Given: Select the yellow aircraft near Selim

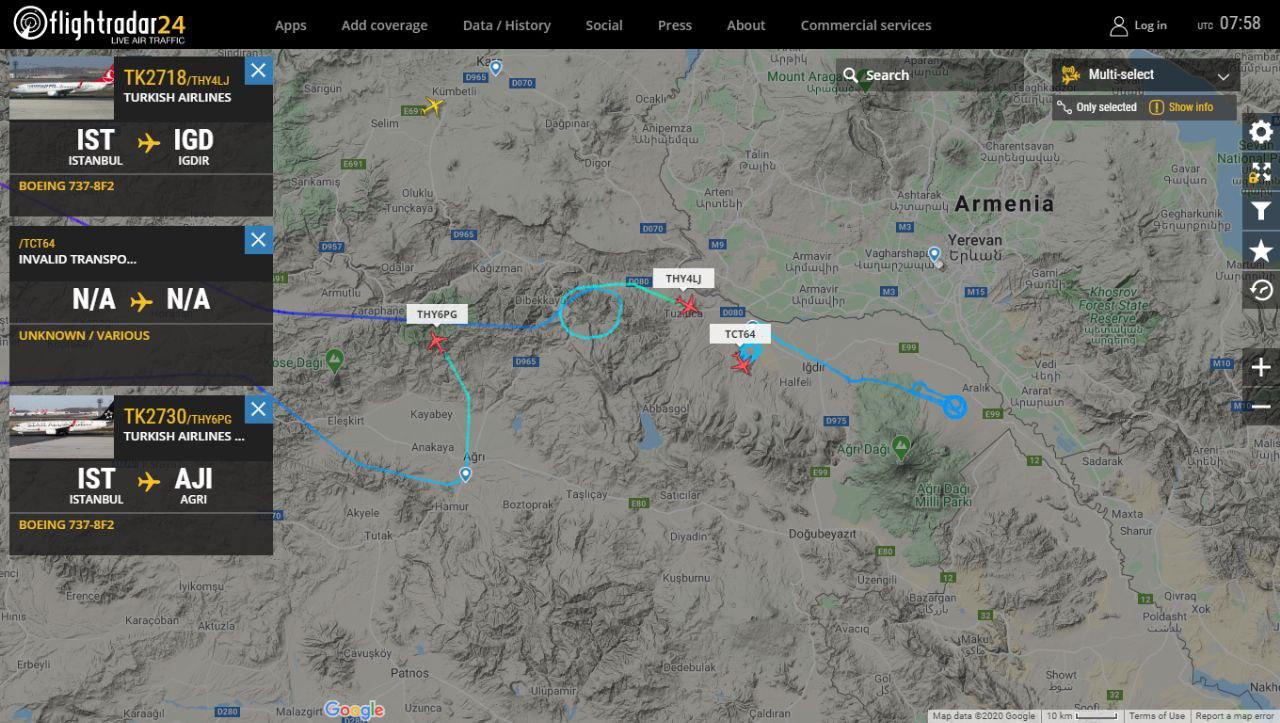Looking at the screenshot, I should pyautogui.click(x=433, y=106).
